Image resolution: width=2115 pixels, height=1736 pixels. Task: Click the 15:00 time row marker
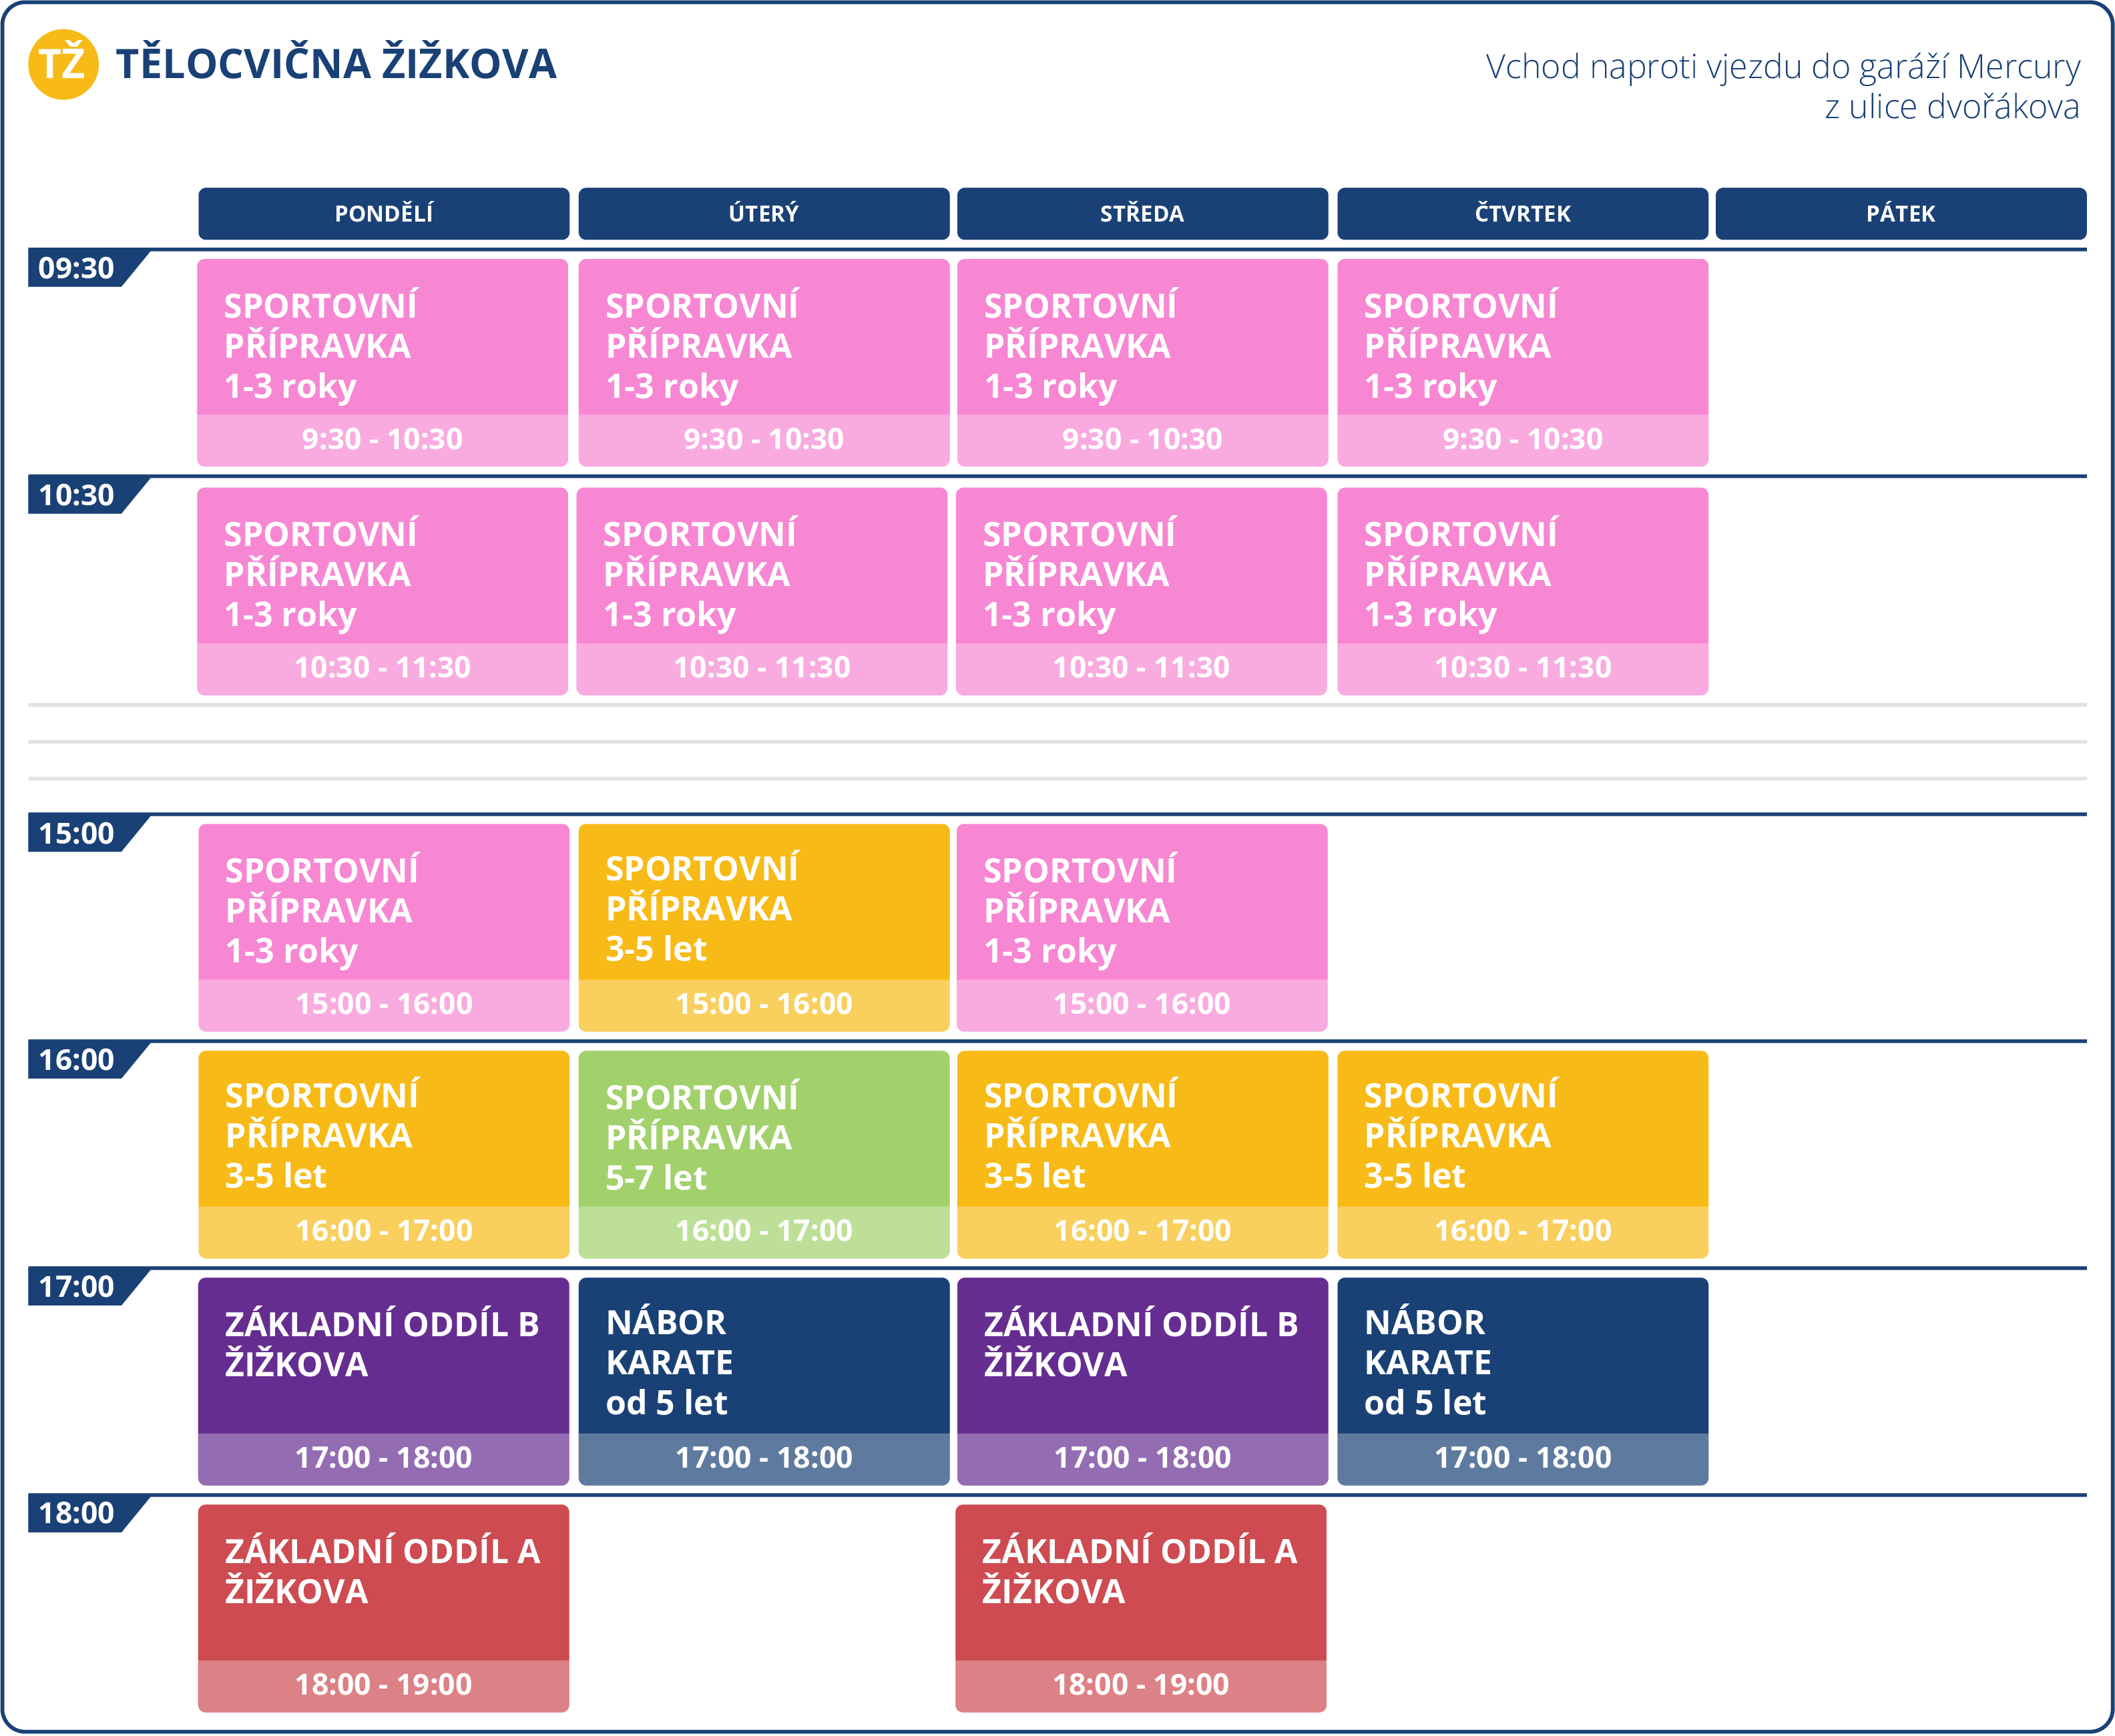coord(77,833)
